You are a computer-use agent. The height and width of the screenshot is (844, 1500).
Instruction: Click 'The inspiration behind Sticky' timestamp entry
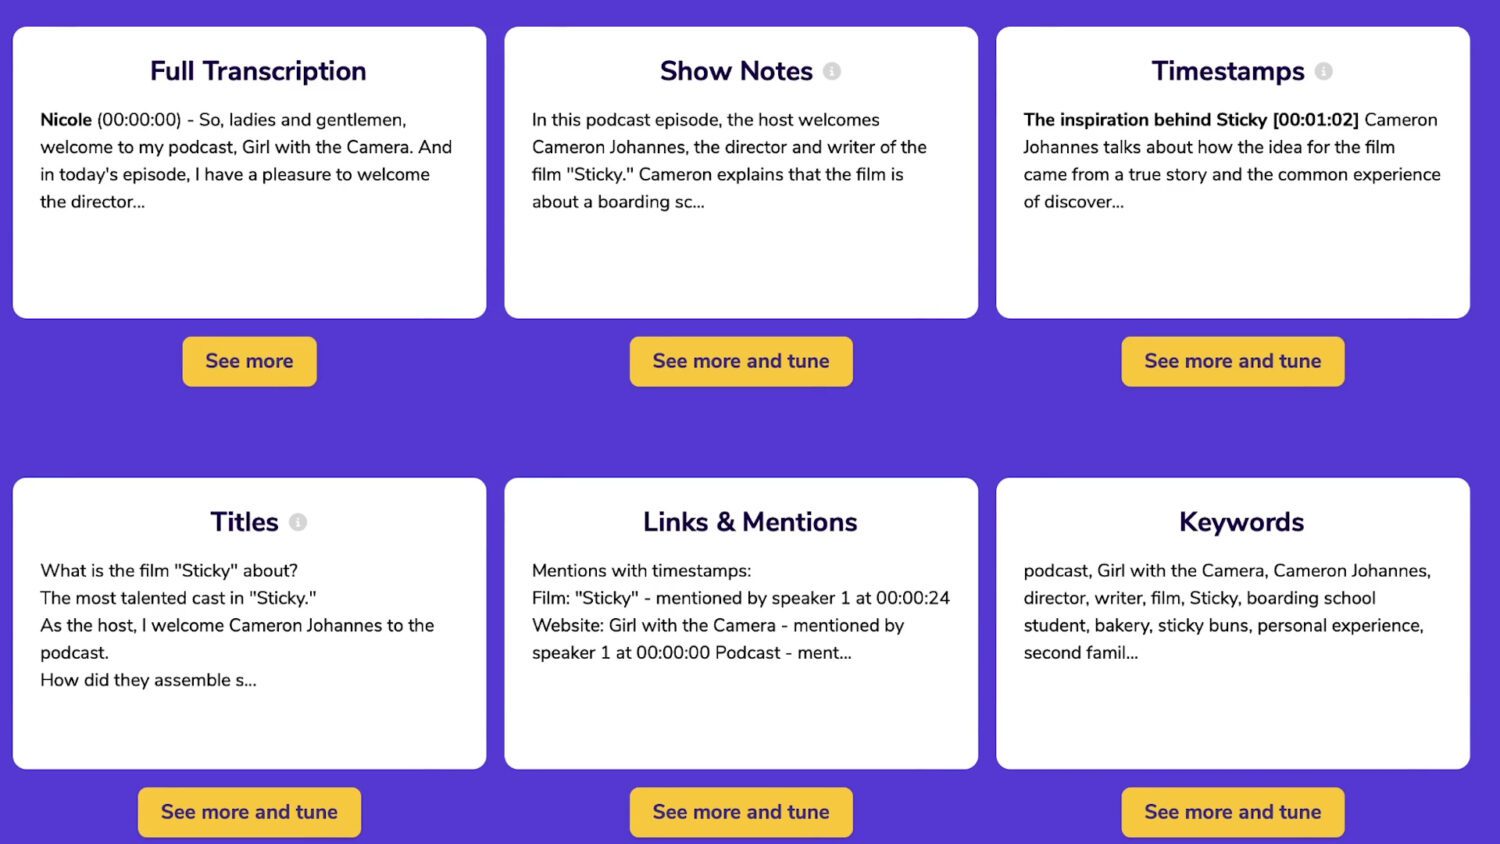point(1191,120)
